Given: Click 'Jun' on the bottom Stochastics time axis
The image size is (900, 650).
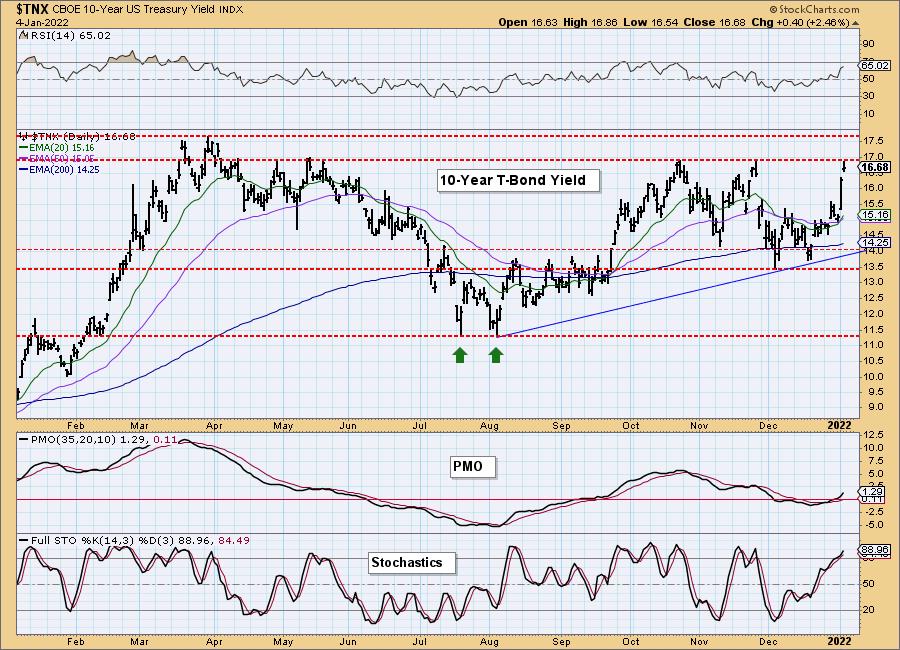Looking at the screenshot, I should point(348,641).
